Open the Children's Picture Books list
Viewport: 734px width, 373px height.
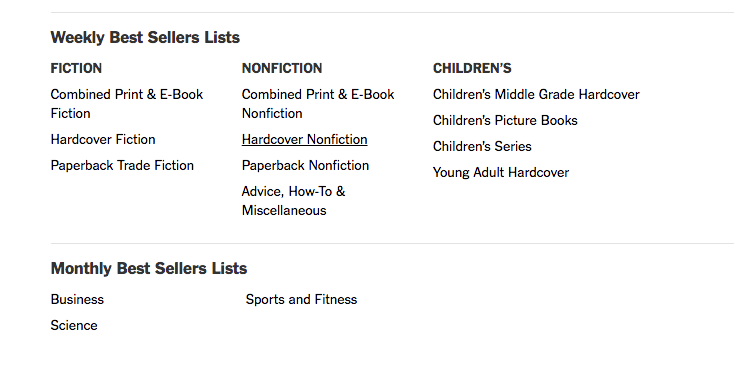tap(505, 121)
